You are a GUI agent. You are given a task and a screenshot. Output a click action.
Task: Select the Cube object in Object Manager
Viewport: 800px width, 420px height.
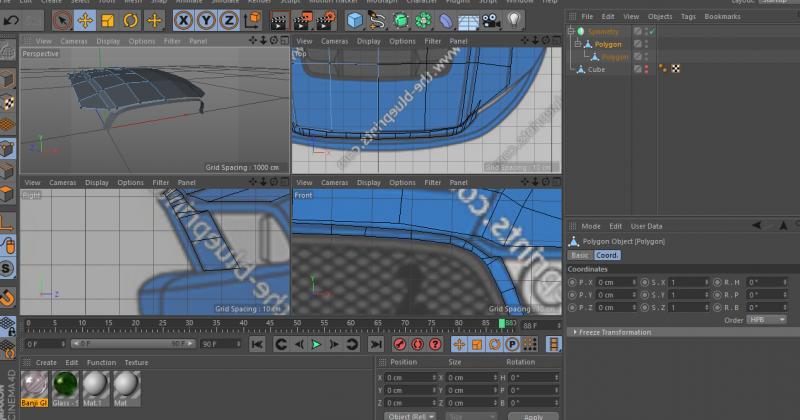click(x=596, y=69)
